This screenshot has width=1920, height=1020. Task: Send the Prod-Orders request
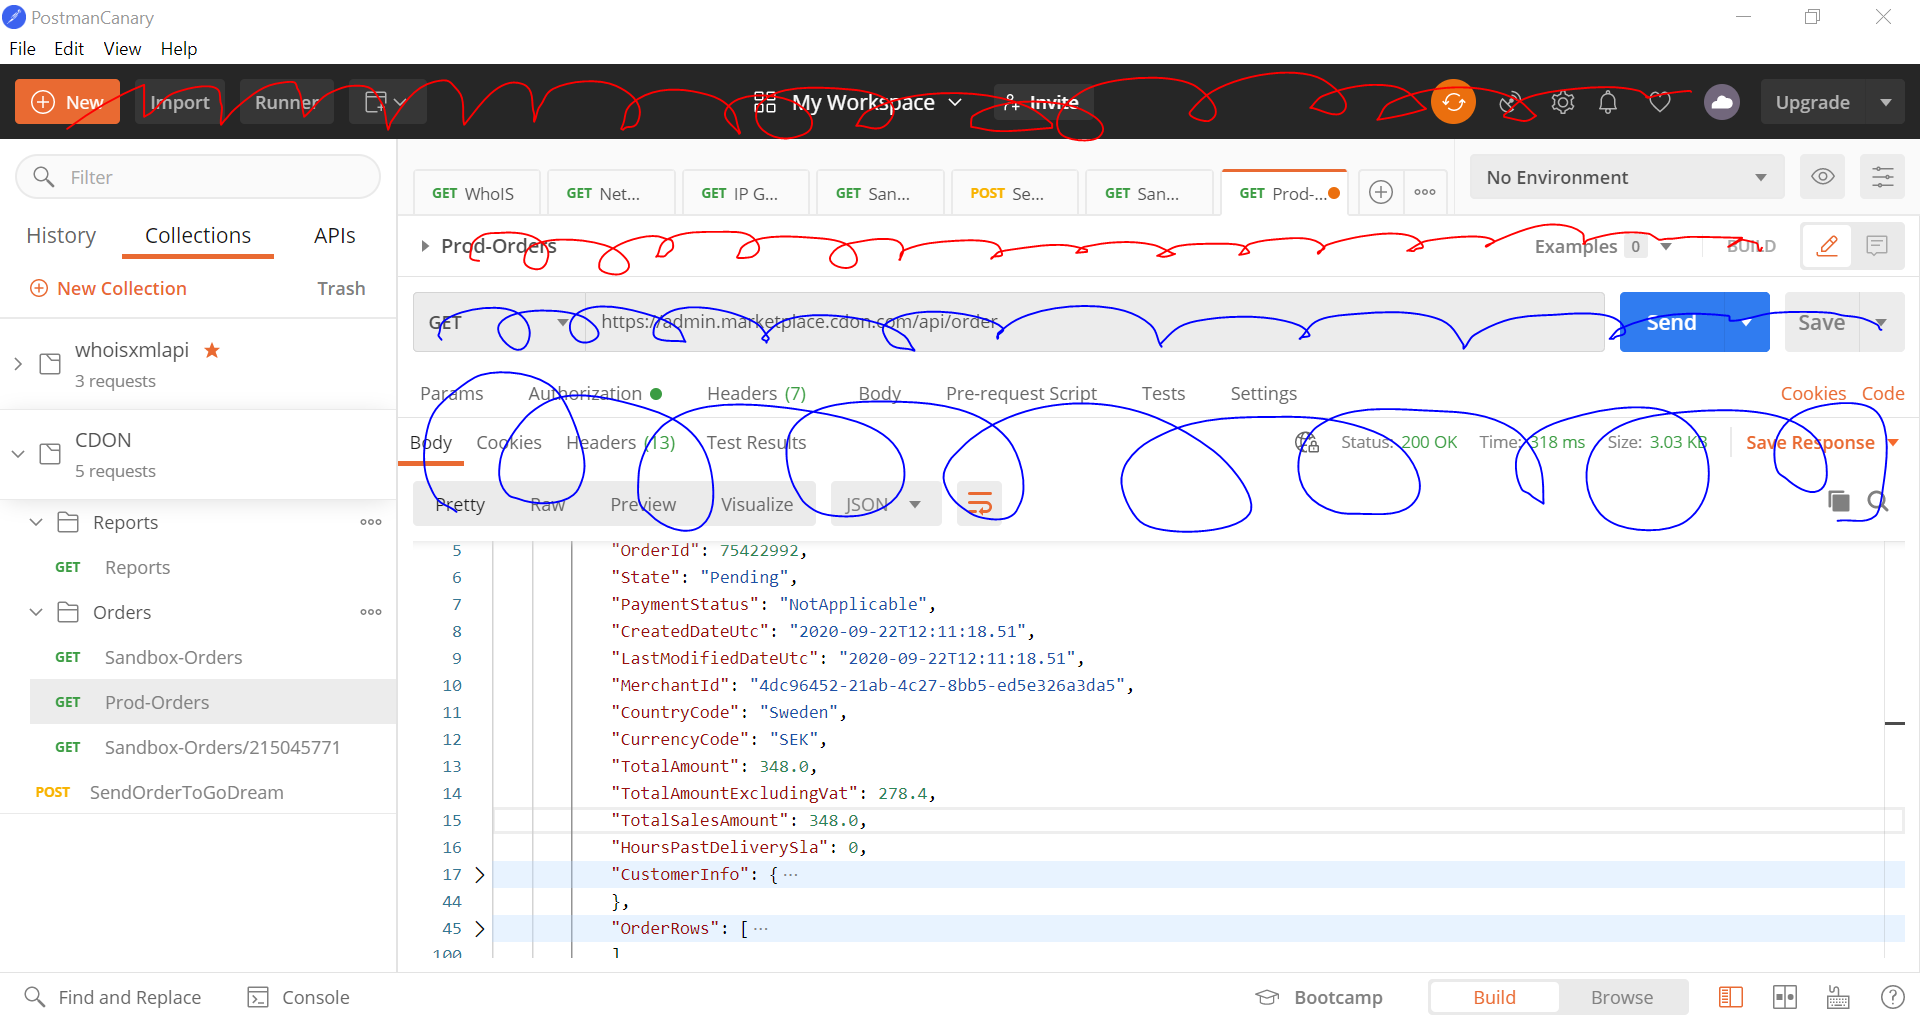coord(1671,322)
